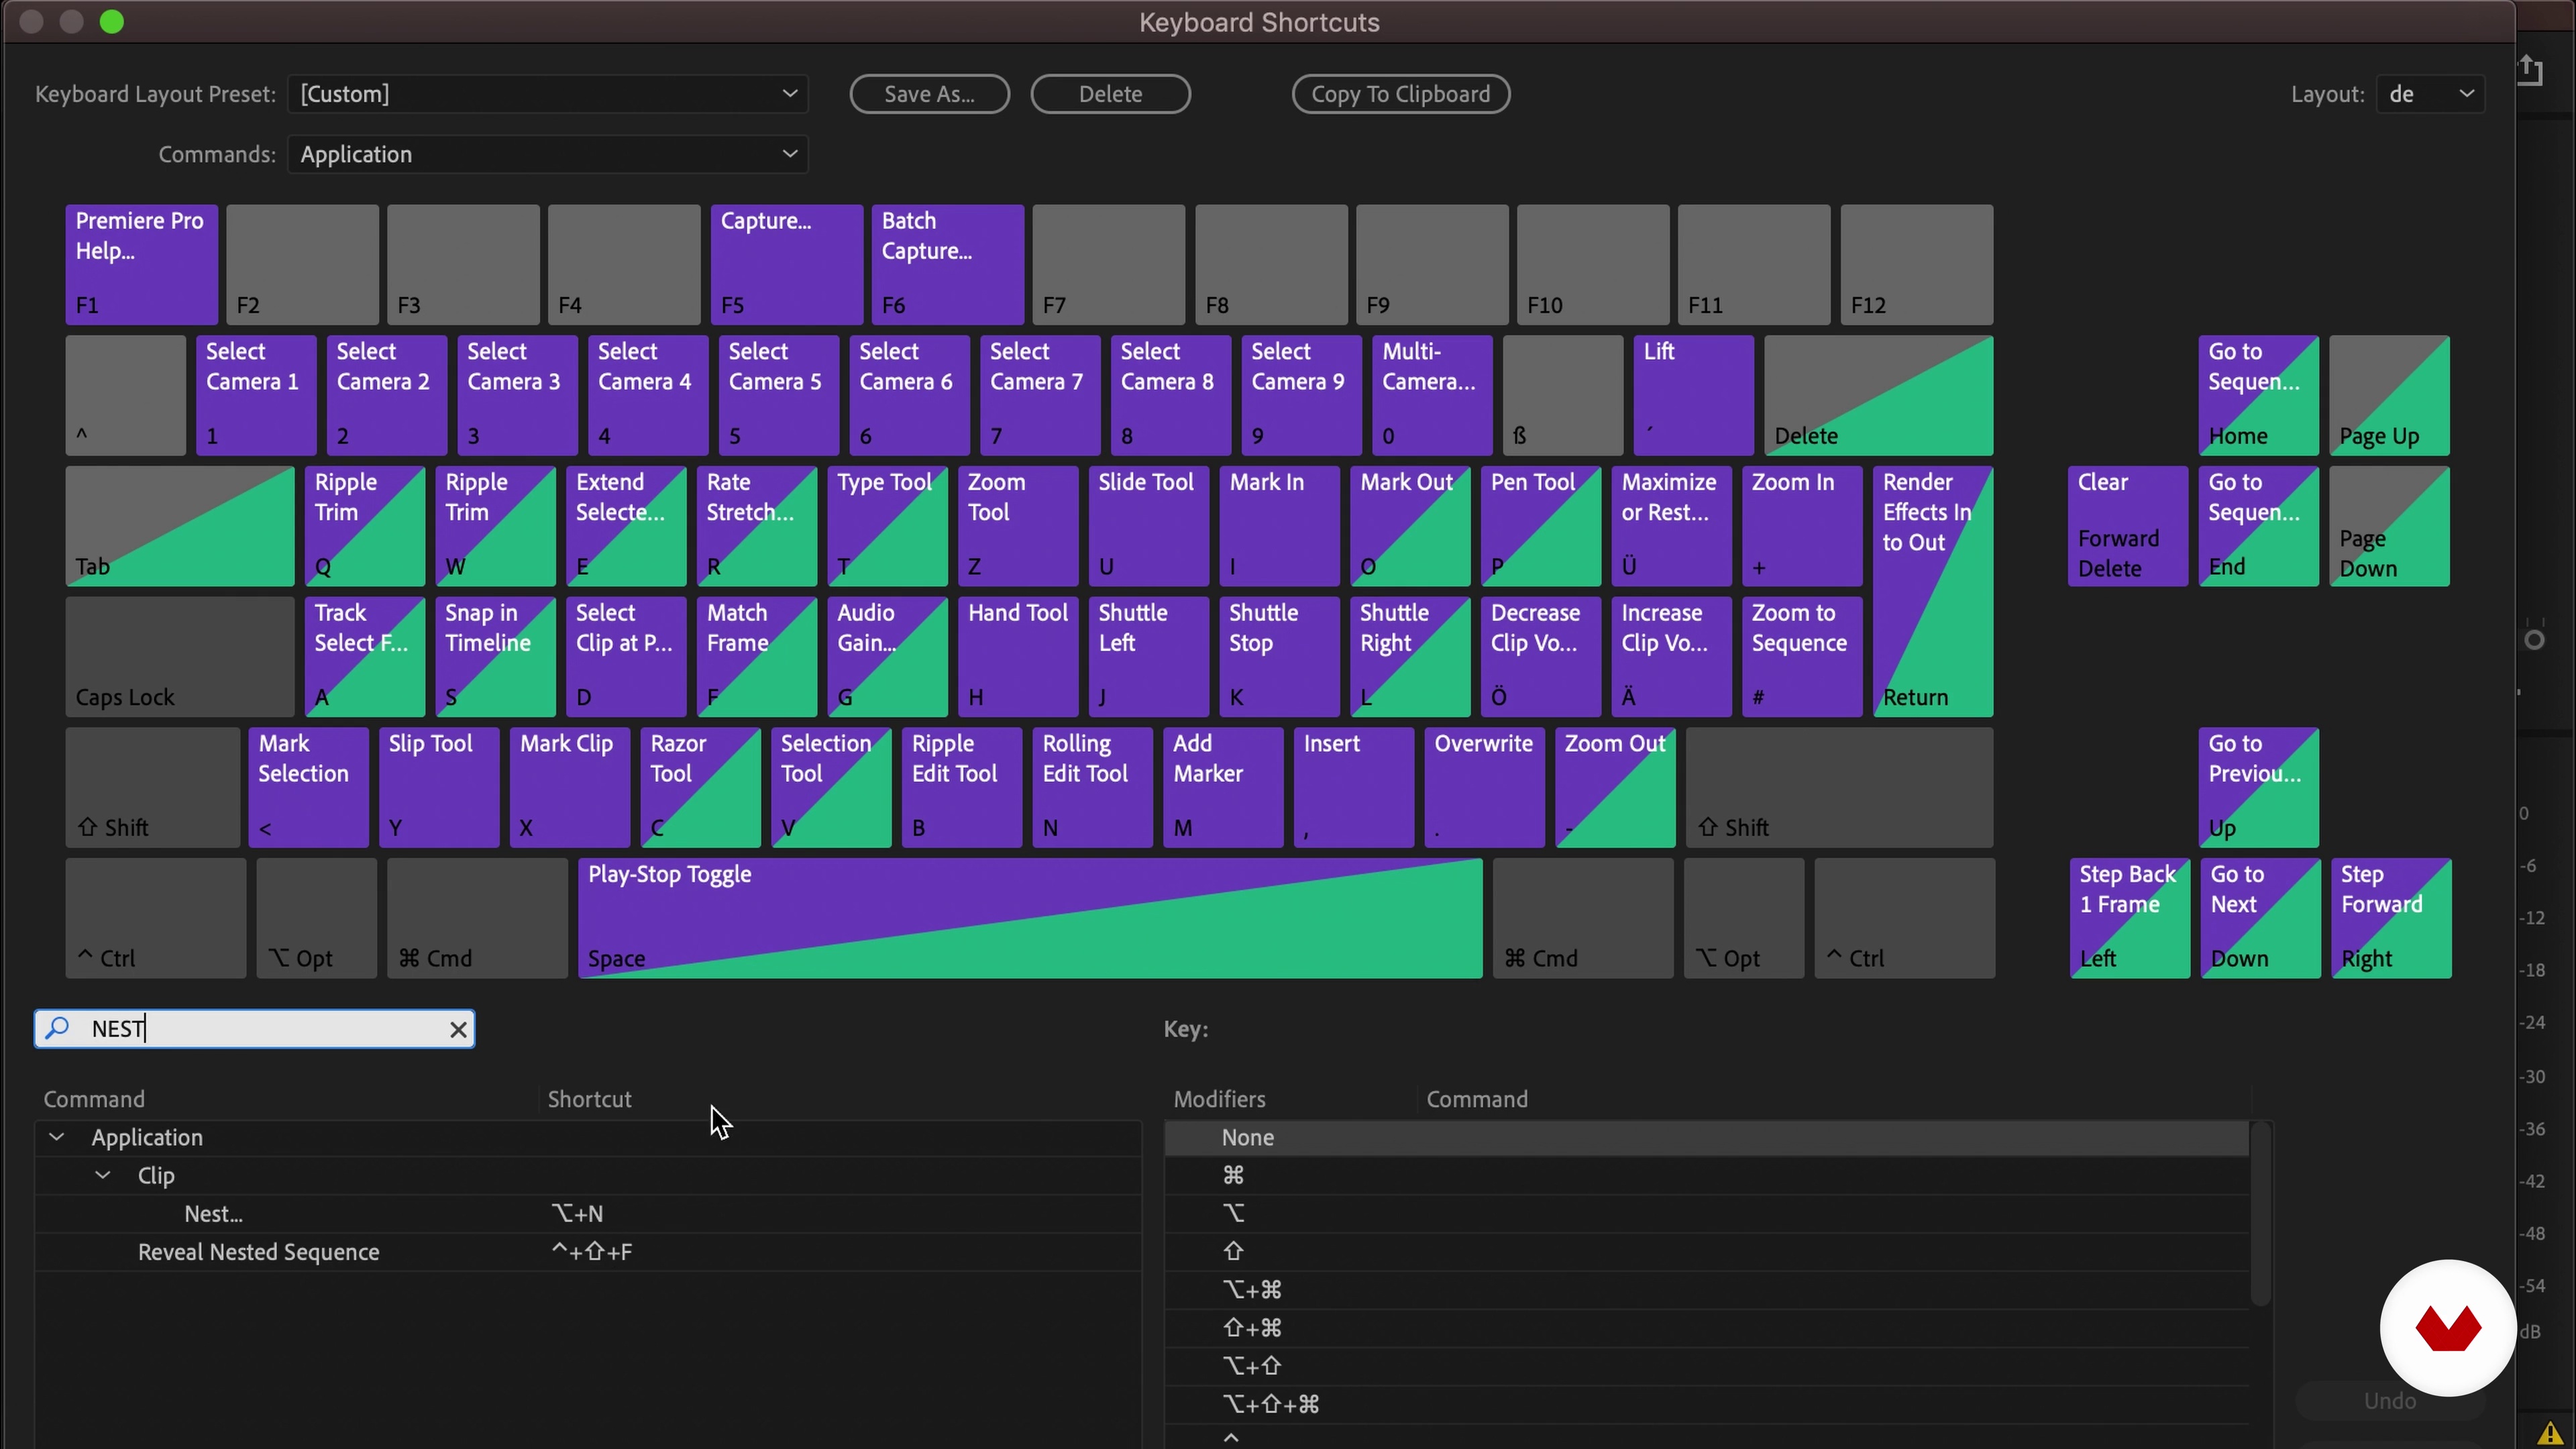Click the Delete preset button
2576x1449 pixels.
(x=1110, y=94)
